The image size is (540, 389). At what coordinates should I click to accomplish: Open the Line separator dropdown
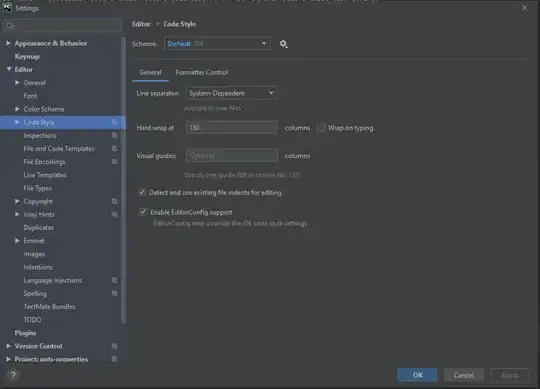[x=231, y=93]
